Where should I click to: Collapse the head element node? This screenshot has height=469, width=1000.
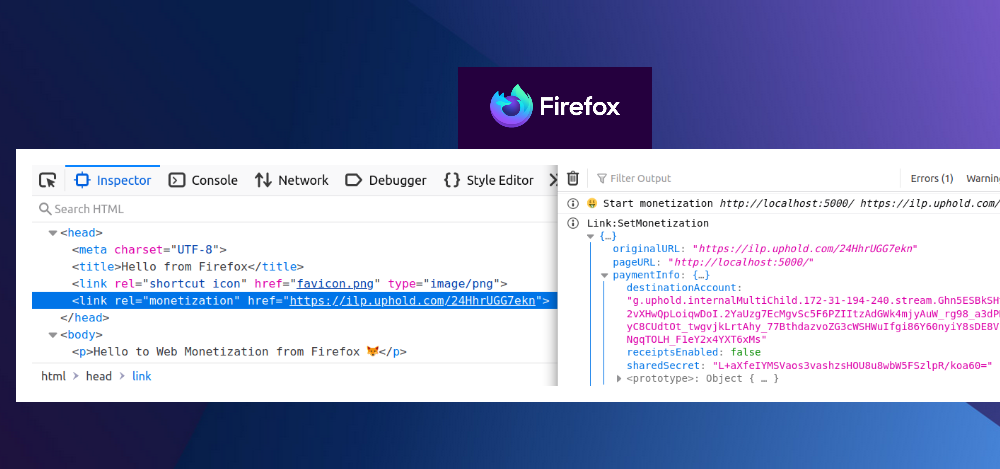(x=53, y=234)
